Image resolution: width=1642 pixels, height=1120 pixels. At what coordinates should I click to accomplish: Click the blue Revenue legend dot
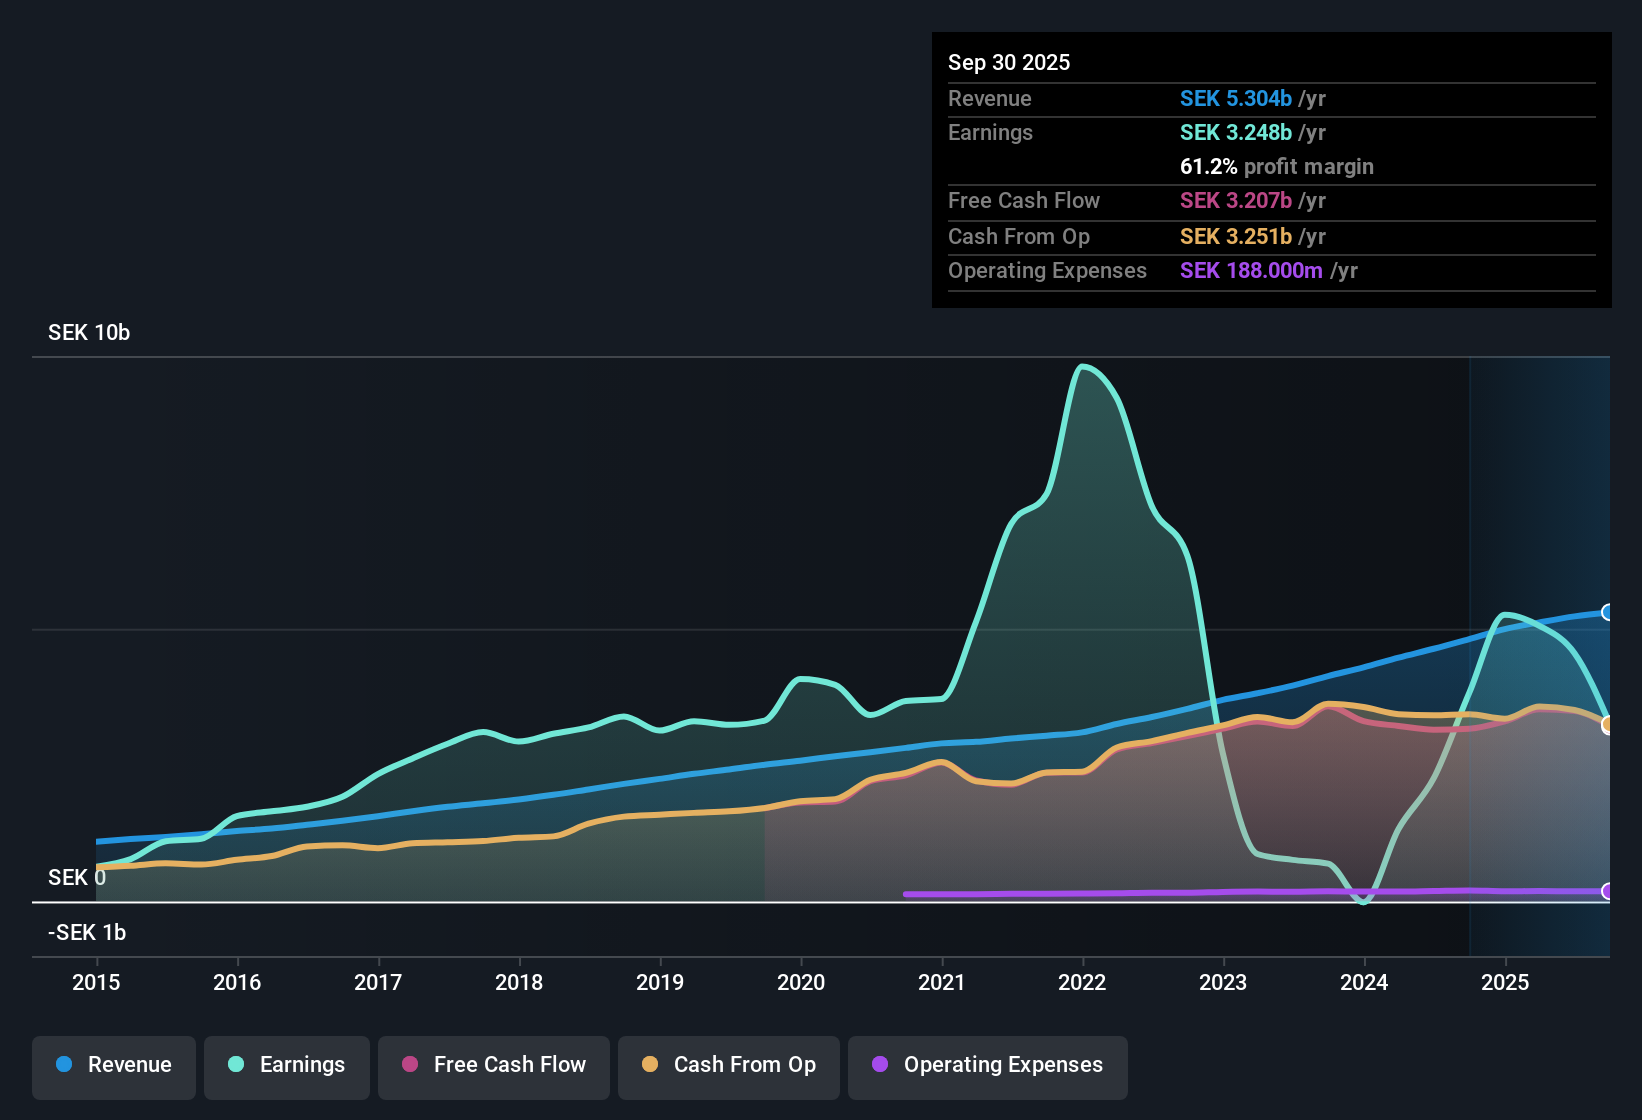coord(63,1065)
